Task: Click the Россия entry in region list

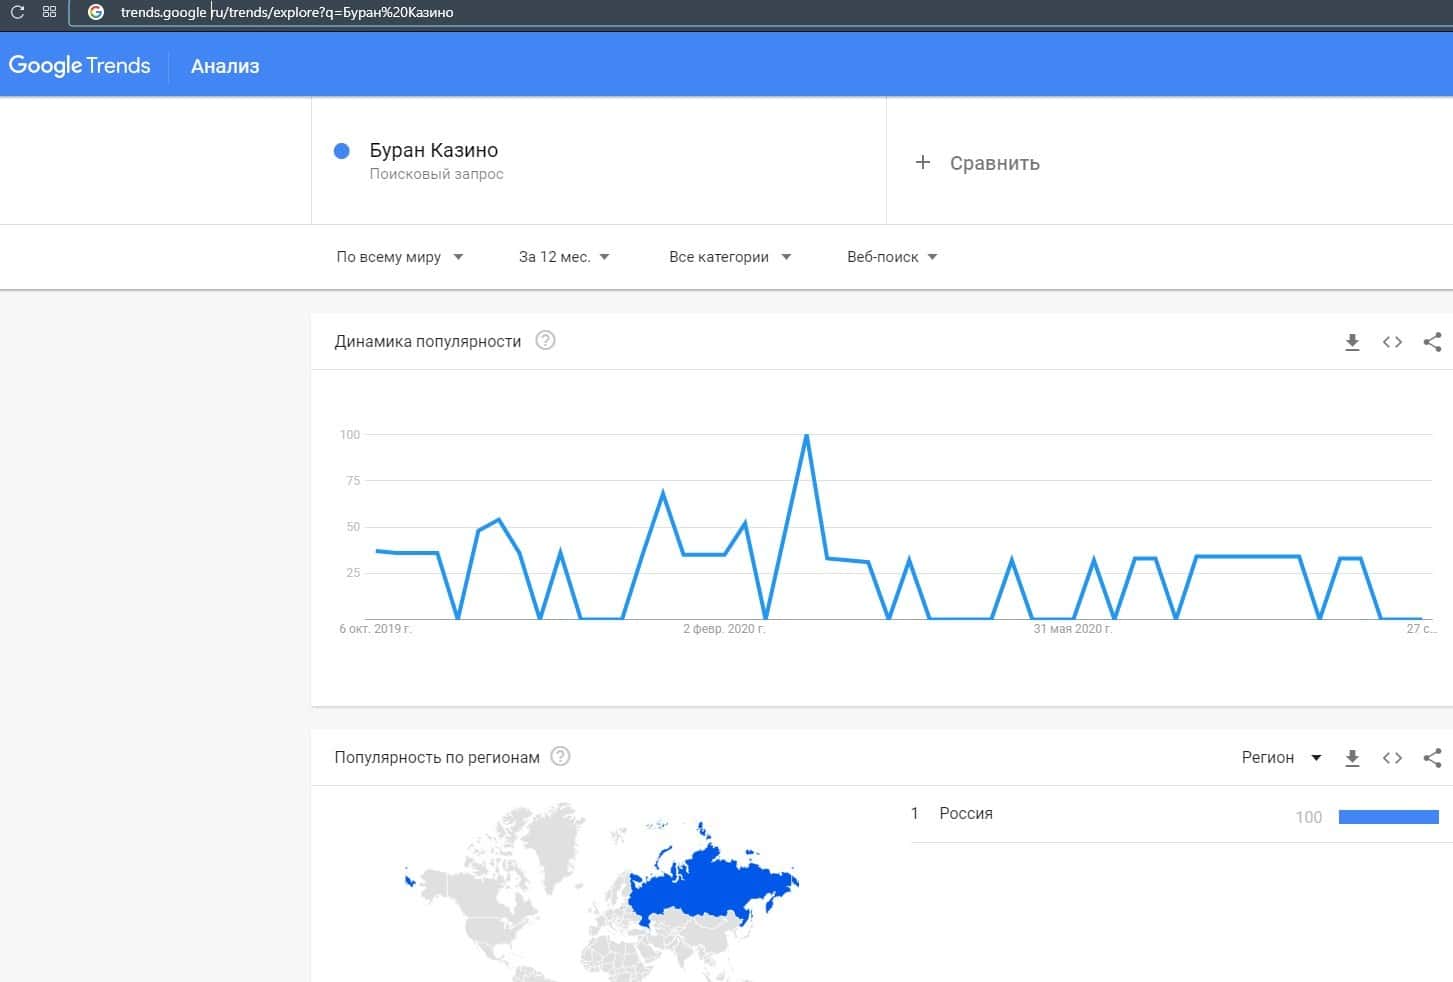Action: [x=965, y=814]
